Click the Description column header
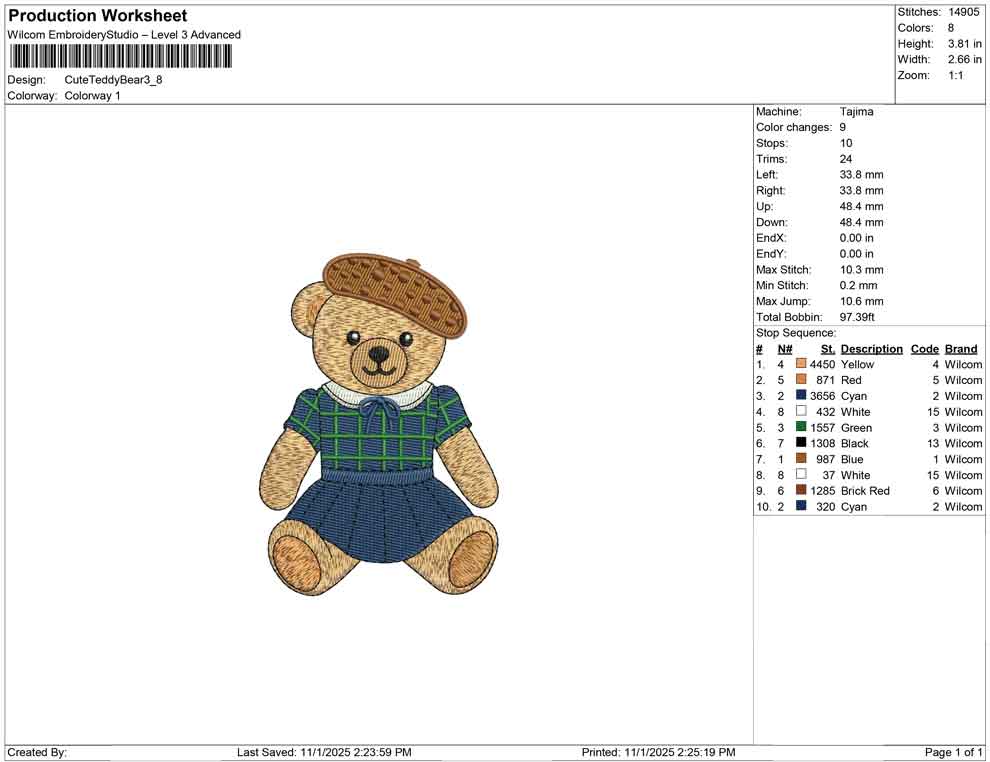990x762 pixels. [871, 348]
